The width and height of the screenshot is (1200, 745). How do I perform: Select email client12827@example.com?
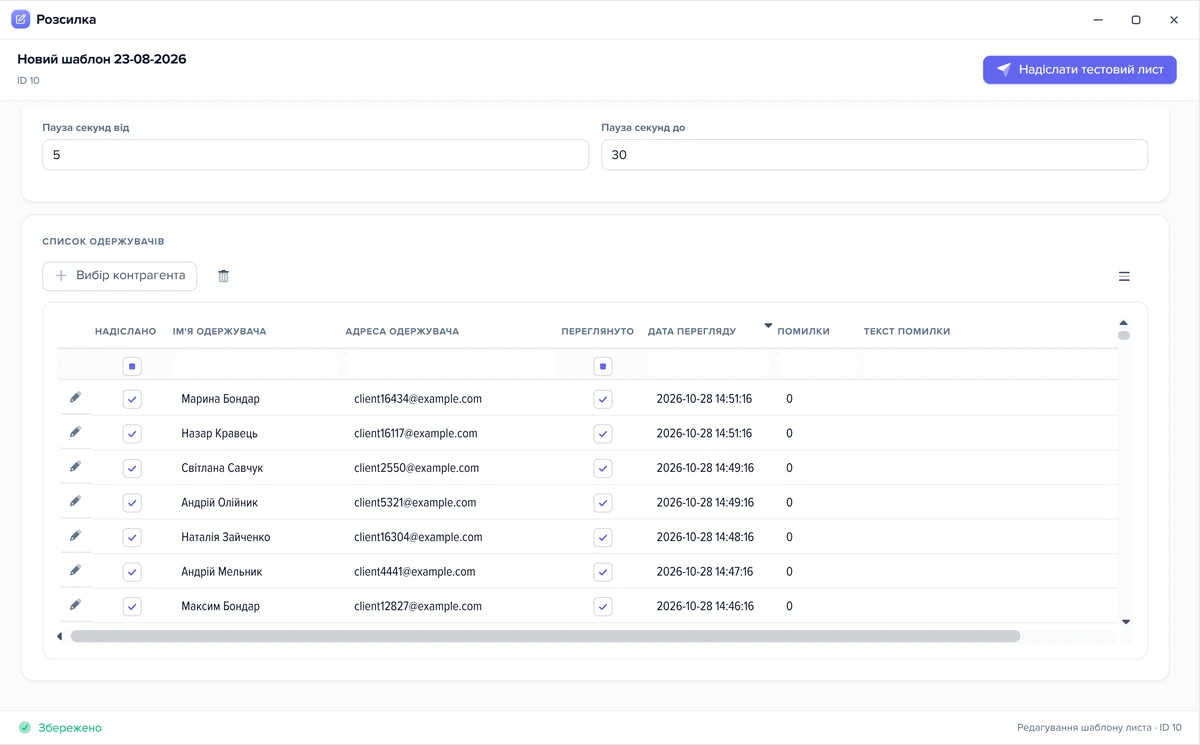[418, 606]
